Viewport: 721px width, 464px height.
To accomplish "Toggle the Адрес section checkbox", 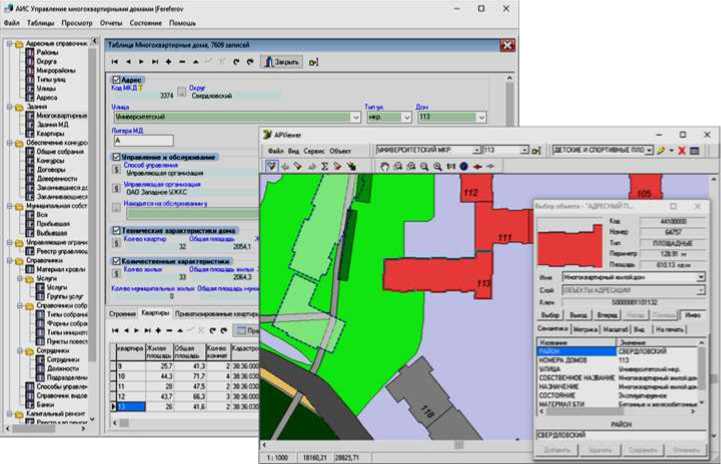I will click(117, 79).
